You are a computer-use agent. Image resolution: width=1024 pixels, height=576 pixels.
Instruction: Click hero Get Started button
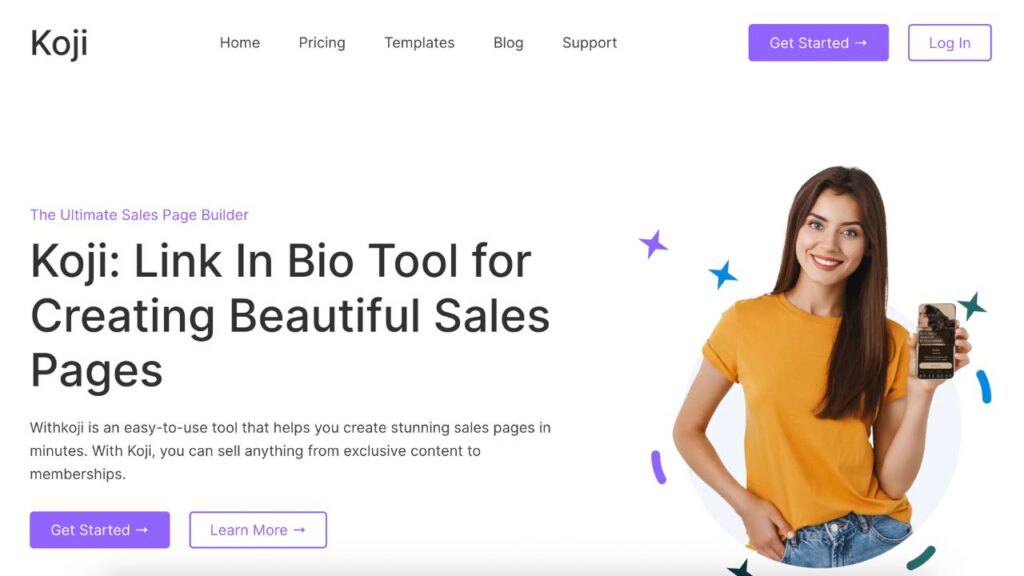(x=99, y=530)
